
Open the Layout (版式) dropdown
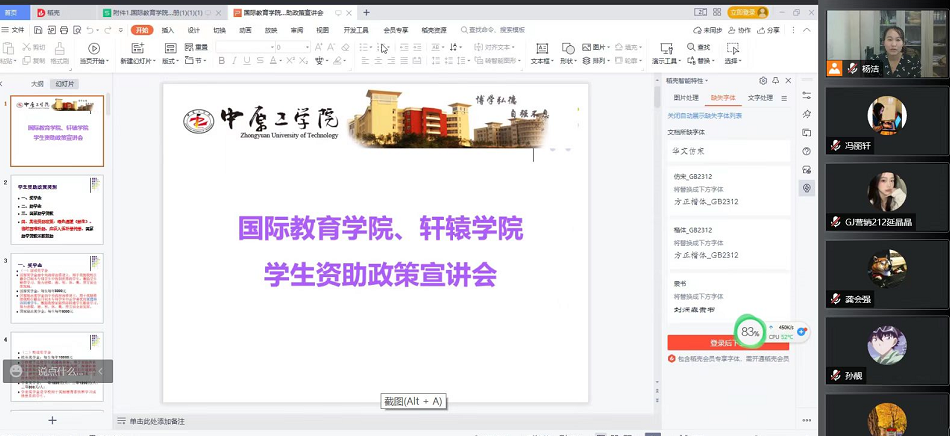point(170,61)
